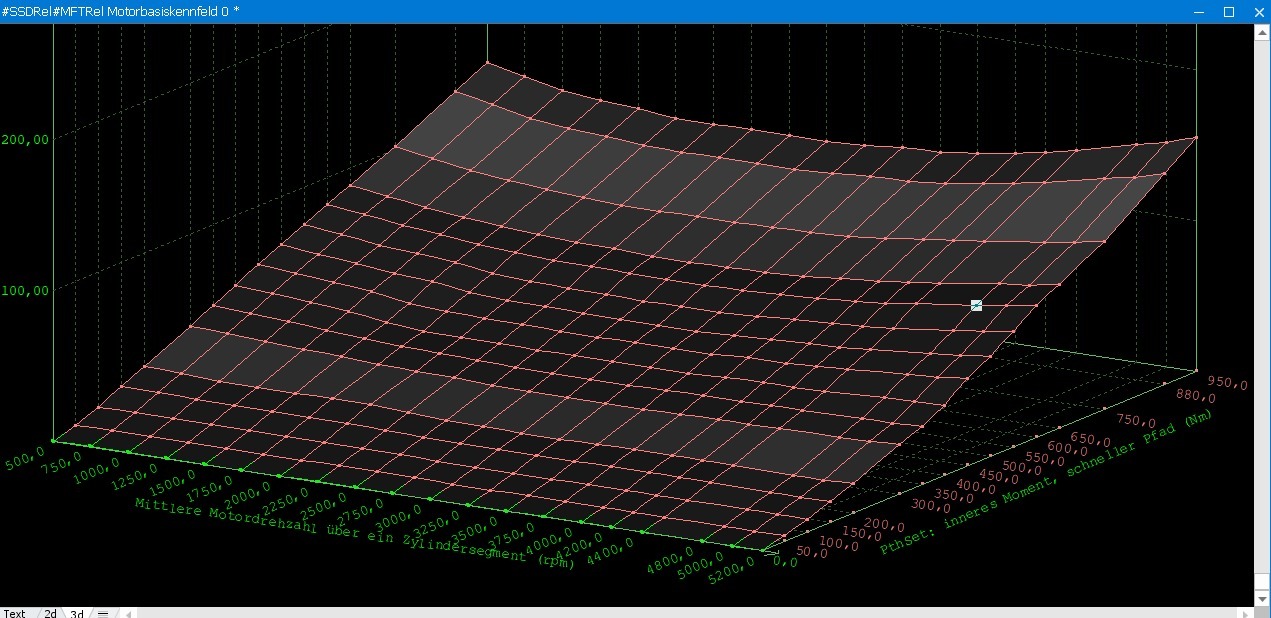The image size is (1271, 618).
Task: Click the horizontal scrollbar's left arrow
Action: coord(128,612)
